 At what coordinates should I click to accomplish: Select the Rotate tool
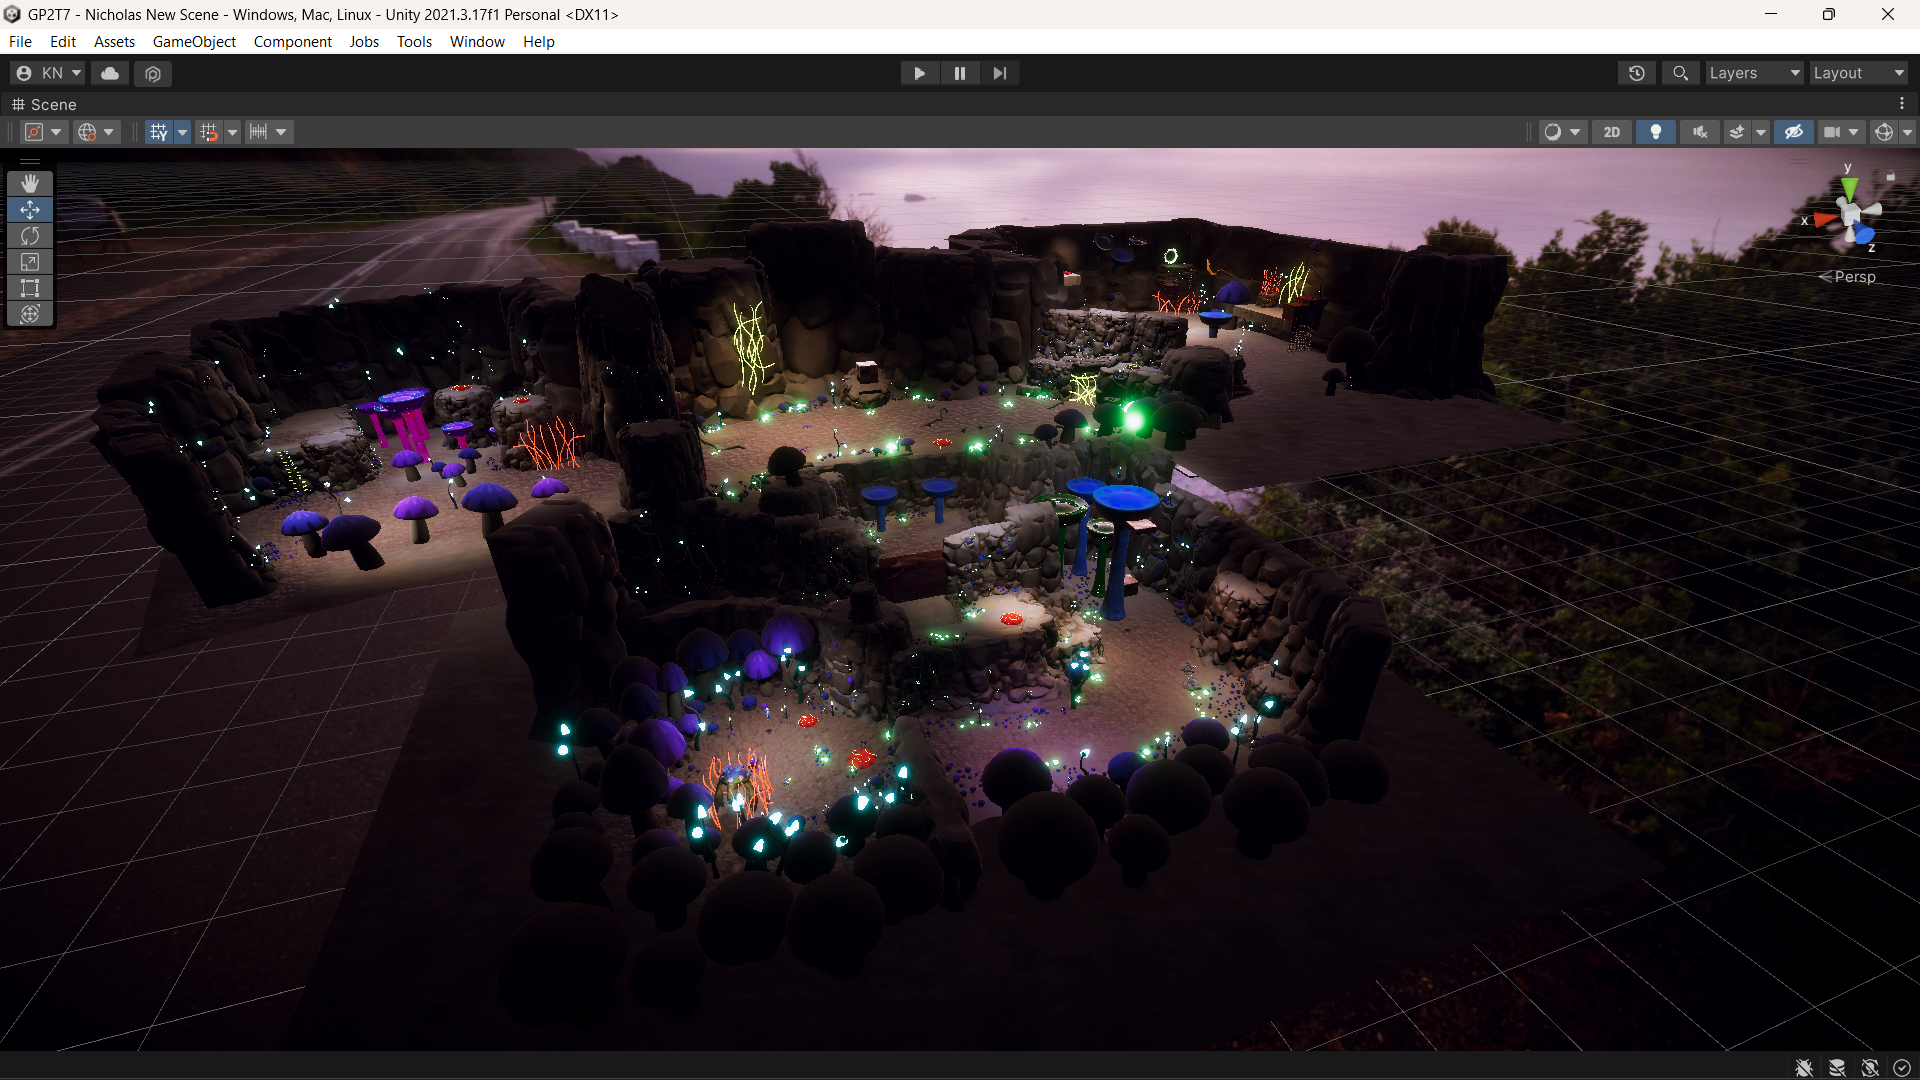tap(30, 236)
